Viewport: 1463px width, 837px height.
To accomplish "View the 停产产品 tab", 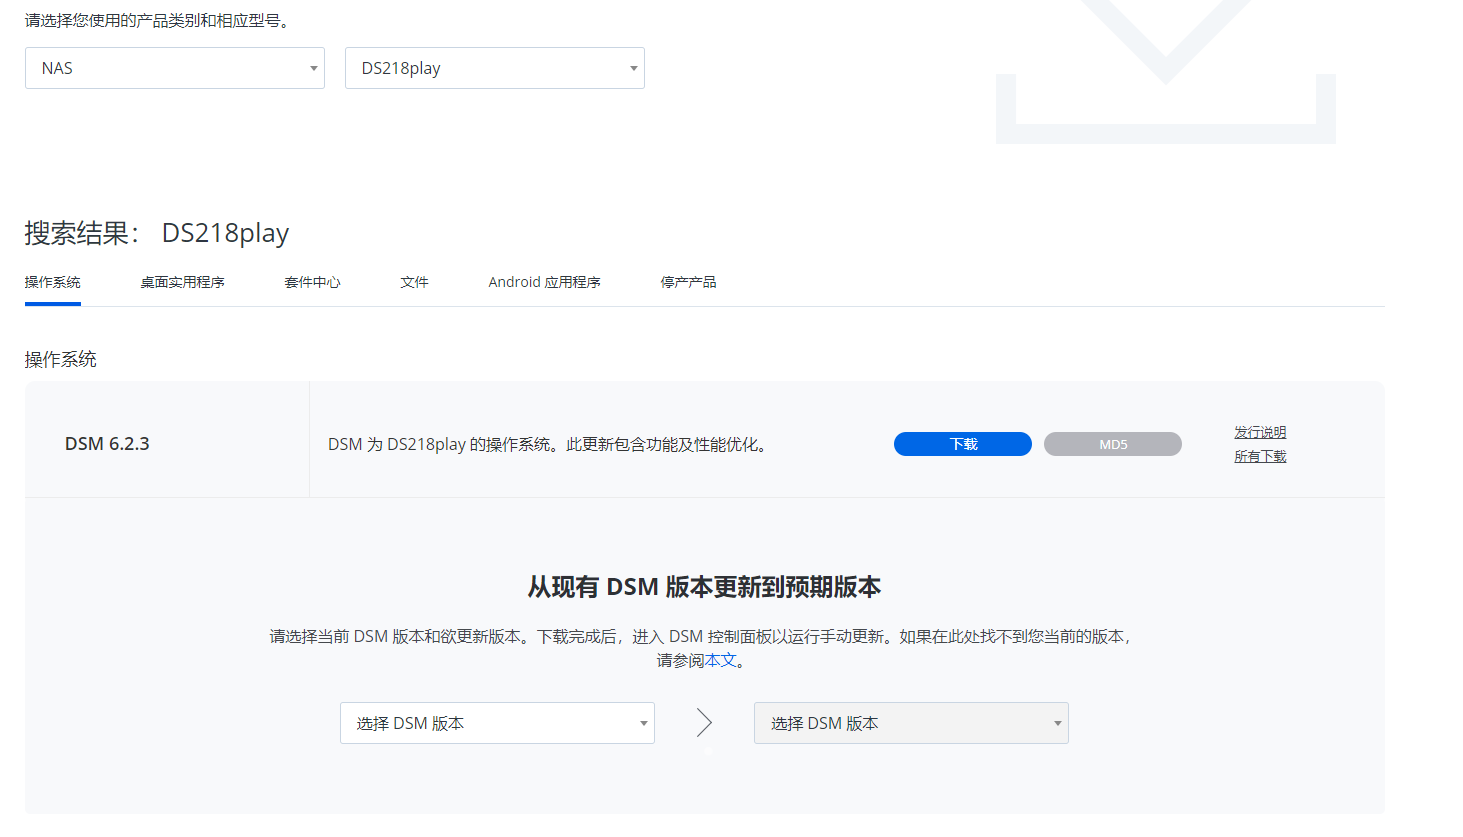I will pyautogui.click(x=688, y=282).
